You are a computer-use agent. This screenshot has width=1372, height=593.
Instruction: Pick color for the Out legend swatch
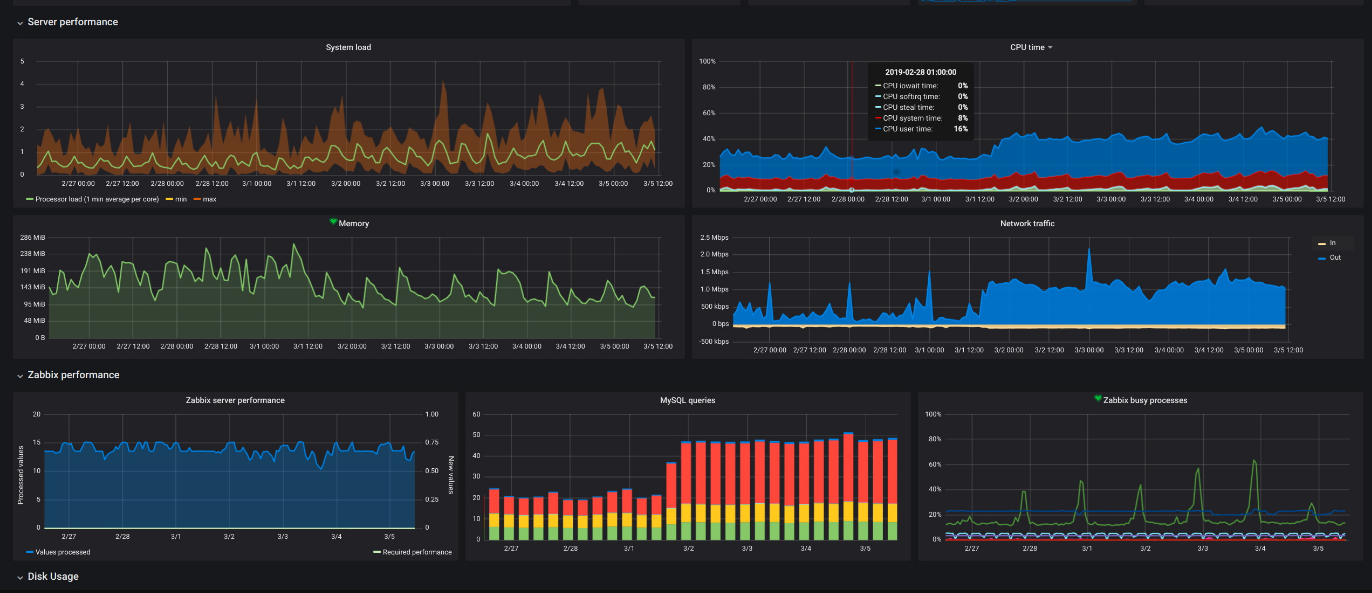click(1322, 258)
